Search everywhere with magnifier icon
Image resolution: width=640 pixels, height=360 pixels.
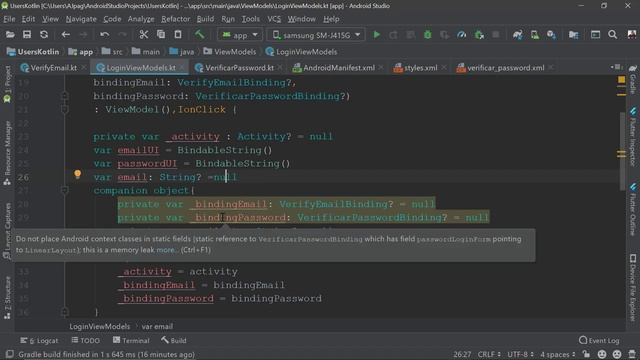[x=612, y=35]
